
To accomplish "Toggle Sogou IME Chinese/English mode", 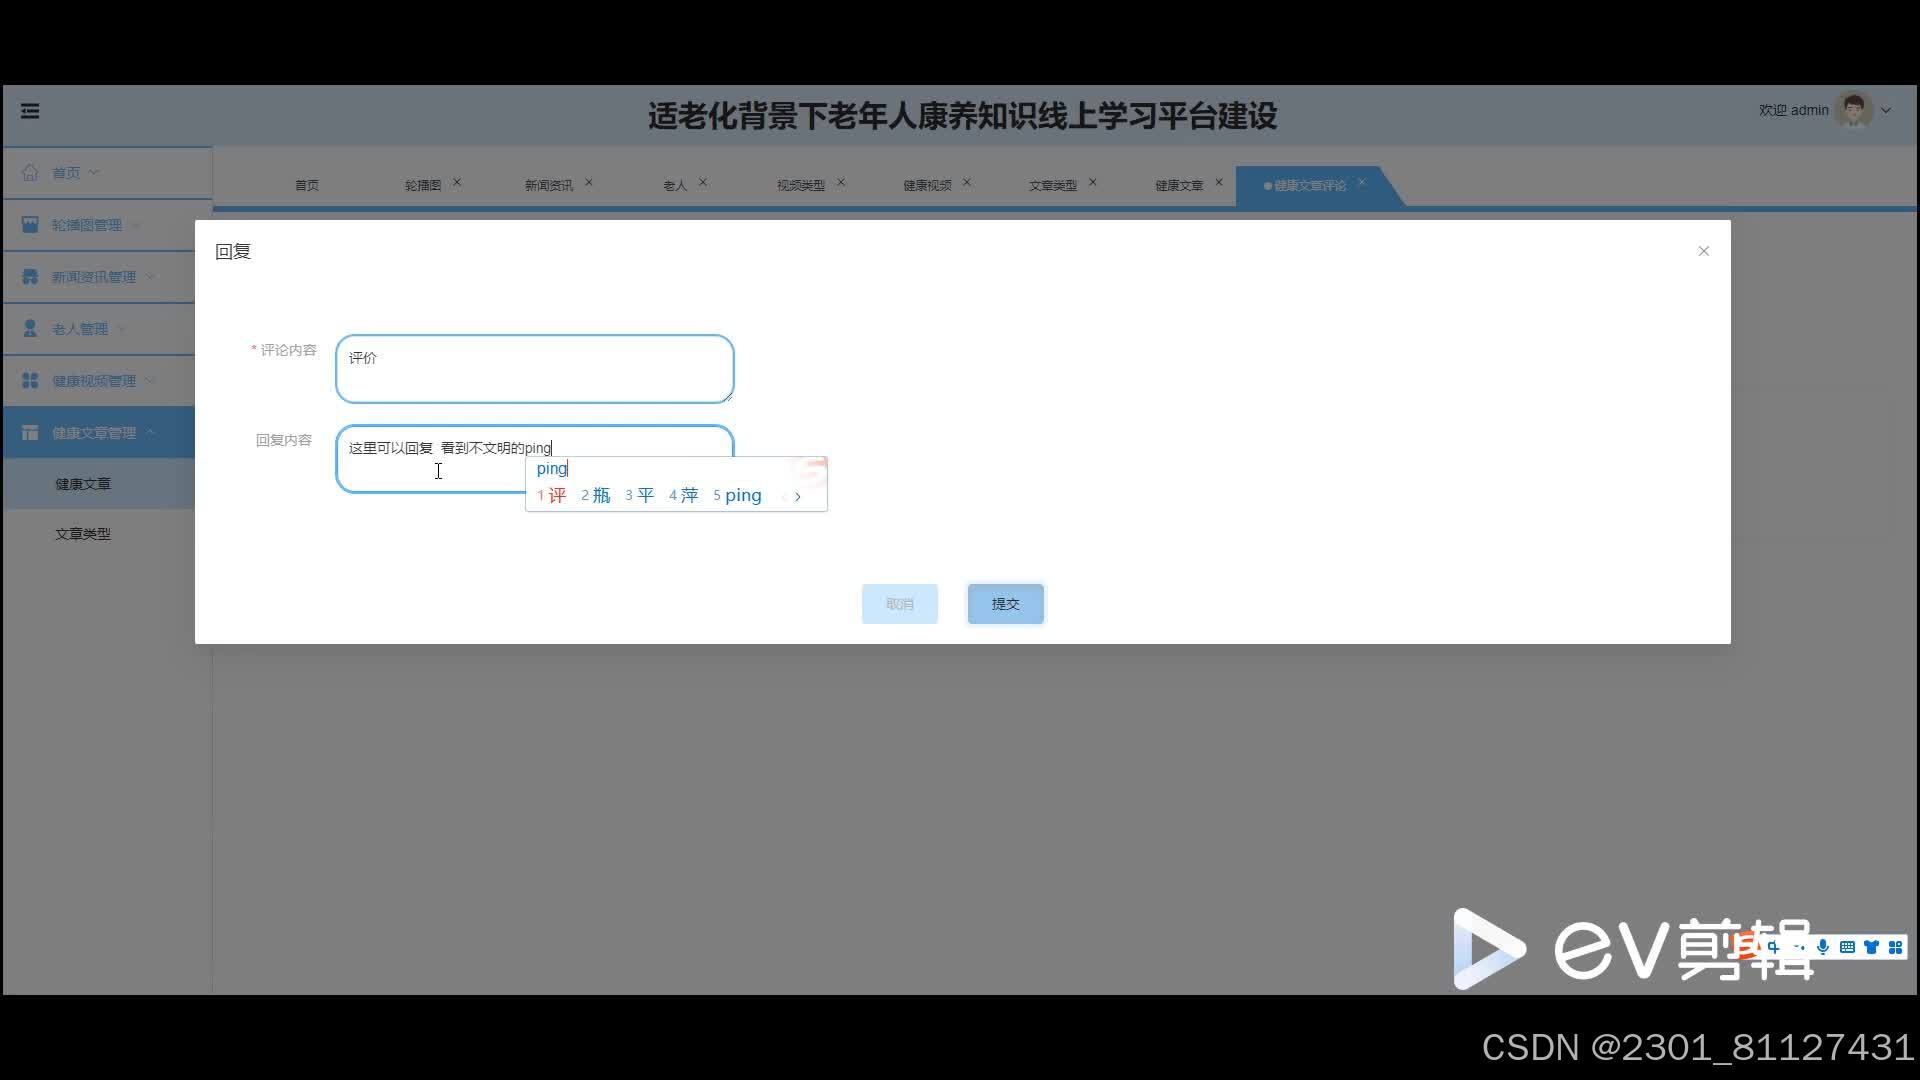I will point(1773,947).
